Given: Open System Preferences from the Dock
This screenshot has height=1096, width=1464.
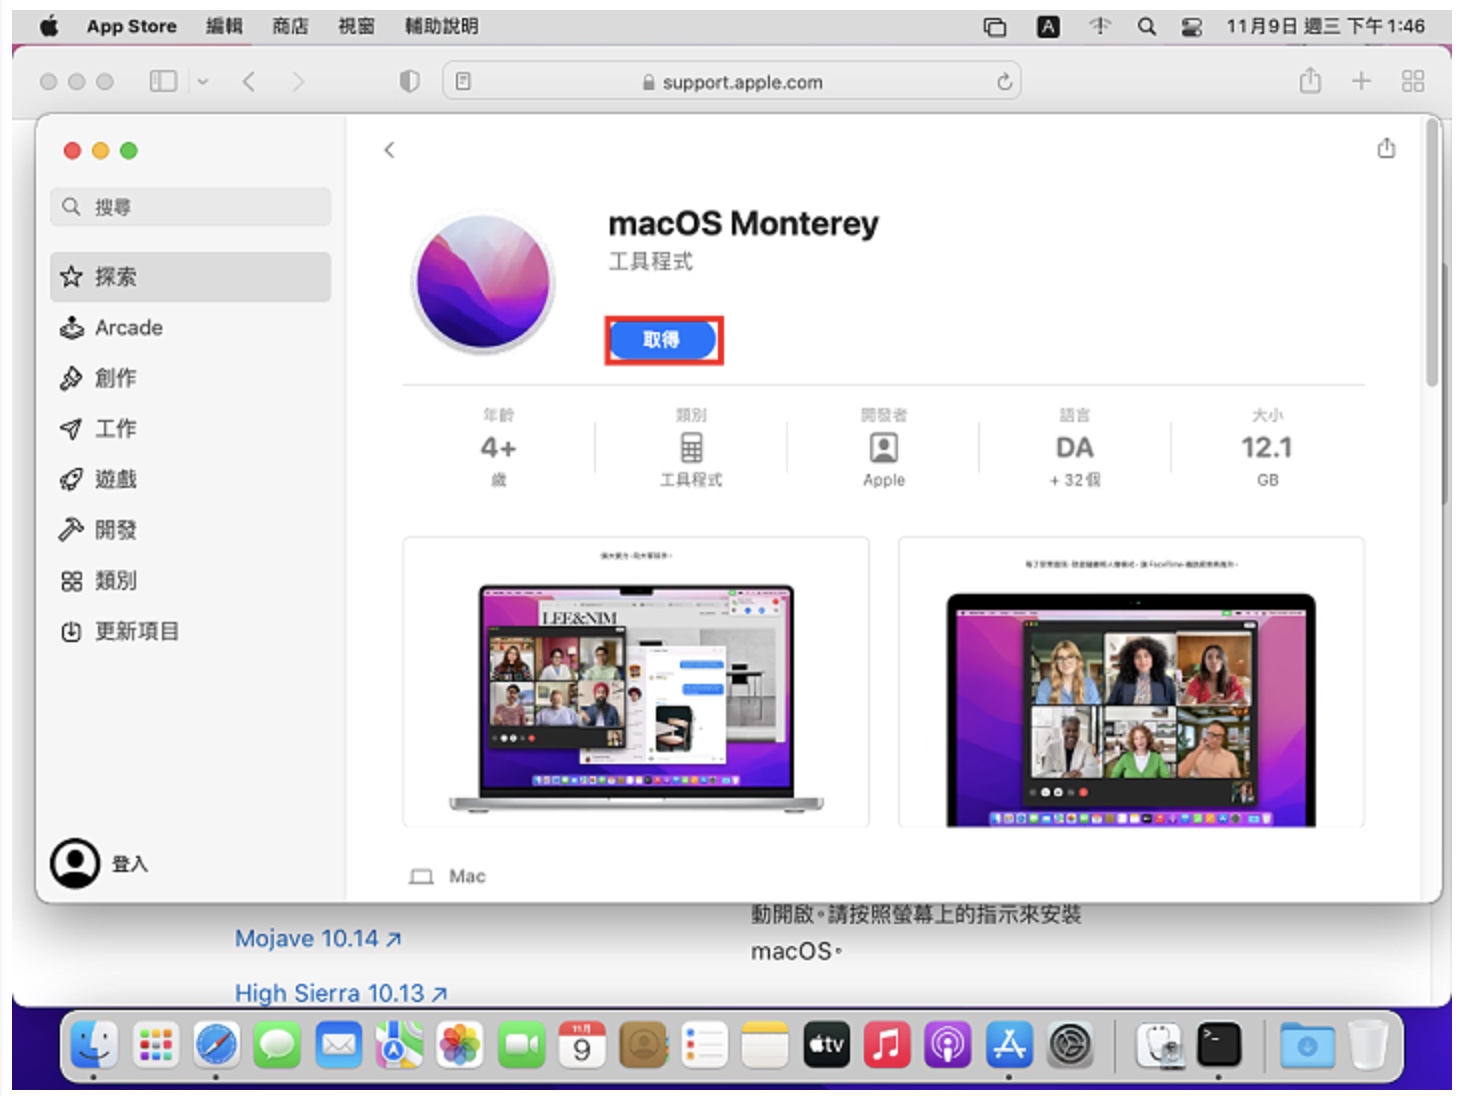Looking at the screenshot, I should click(x=1070, y=1046).
